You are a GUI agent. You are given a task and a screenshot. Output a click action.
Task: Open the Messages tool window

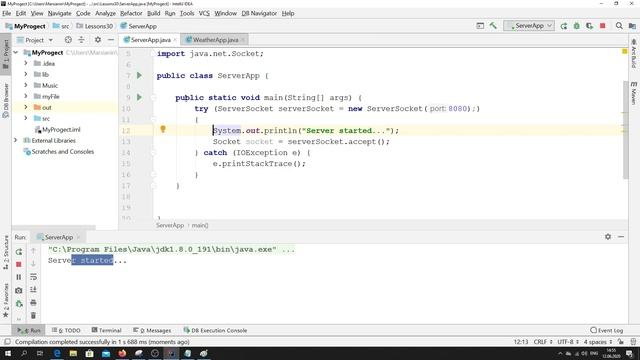coord(152,330)
